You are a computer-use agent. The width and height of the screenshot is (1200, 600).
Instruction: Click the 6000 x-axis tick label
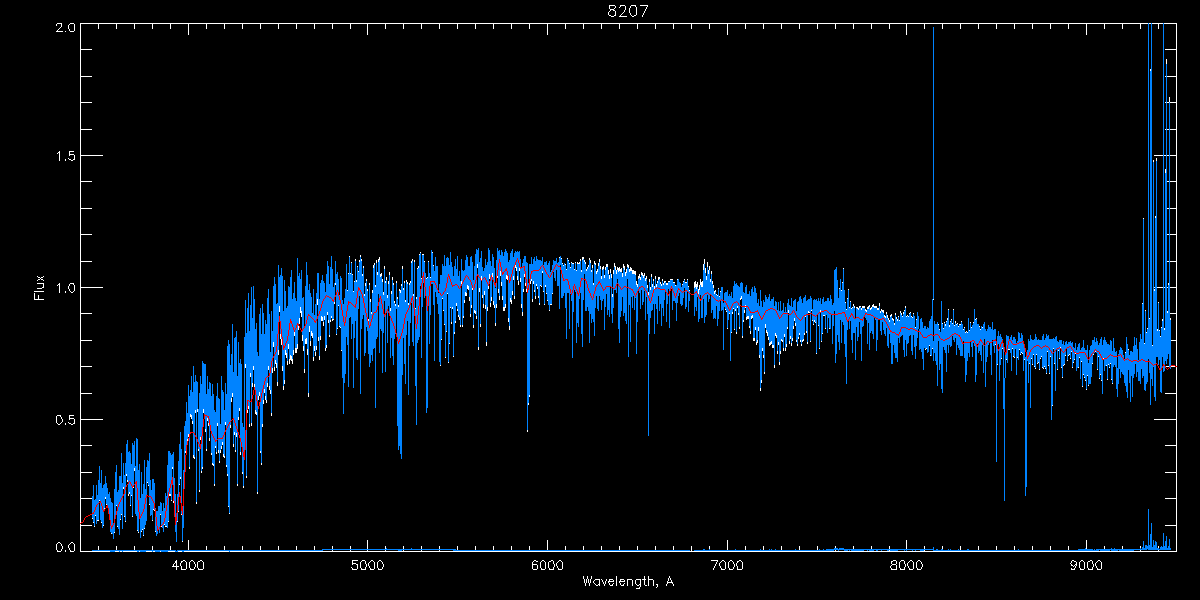click(547, 565)
